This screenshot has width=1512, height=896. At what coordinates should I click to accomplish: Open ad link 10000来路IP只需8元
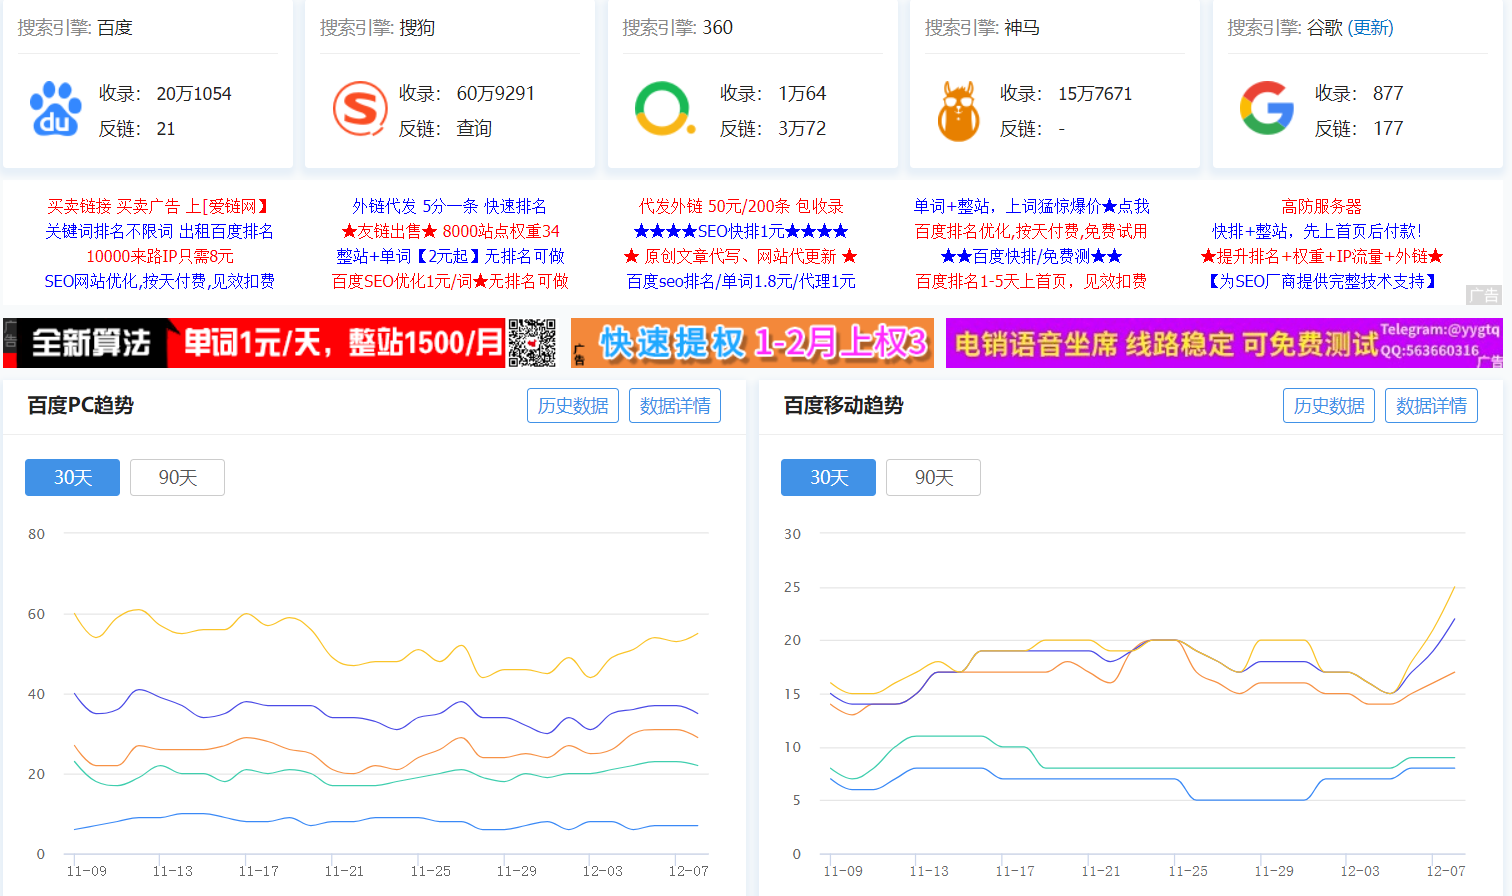pos(159,256)
